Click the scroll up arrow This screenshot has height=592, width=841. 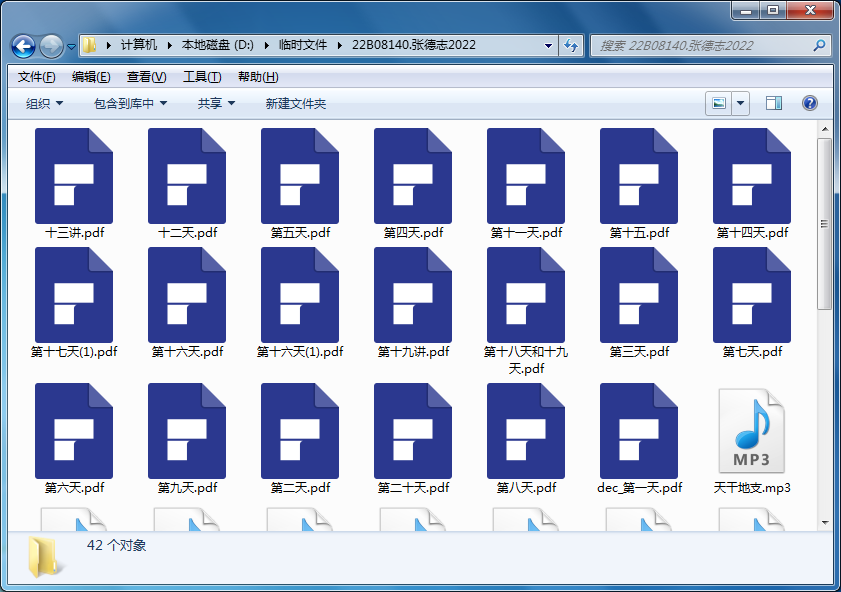[x=824, y=129]
